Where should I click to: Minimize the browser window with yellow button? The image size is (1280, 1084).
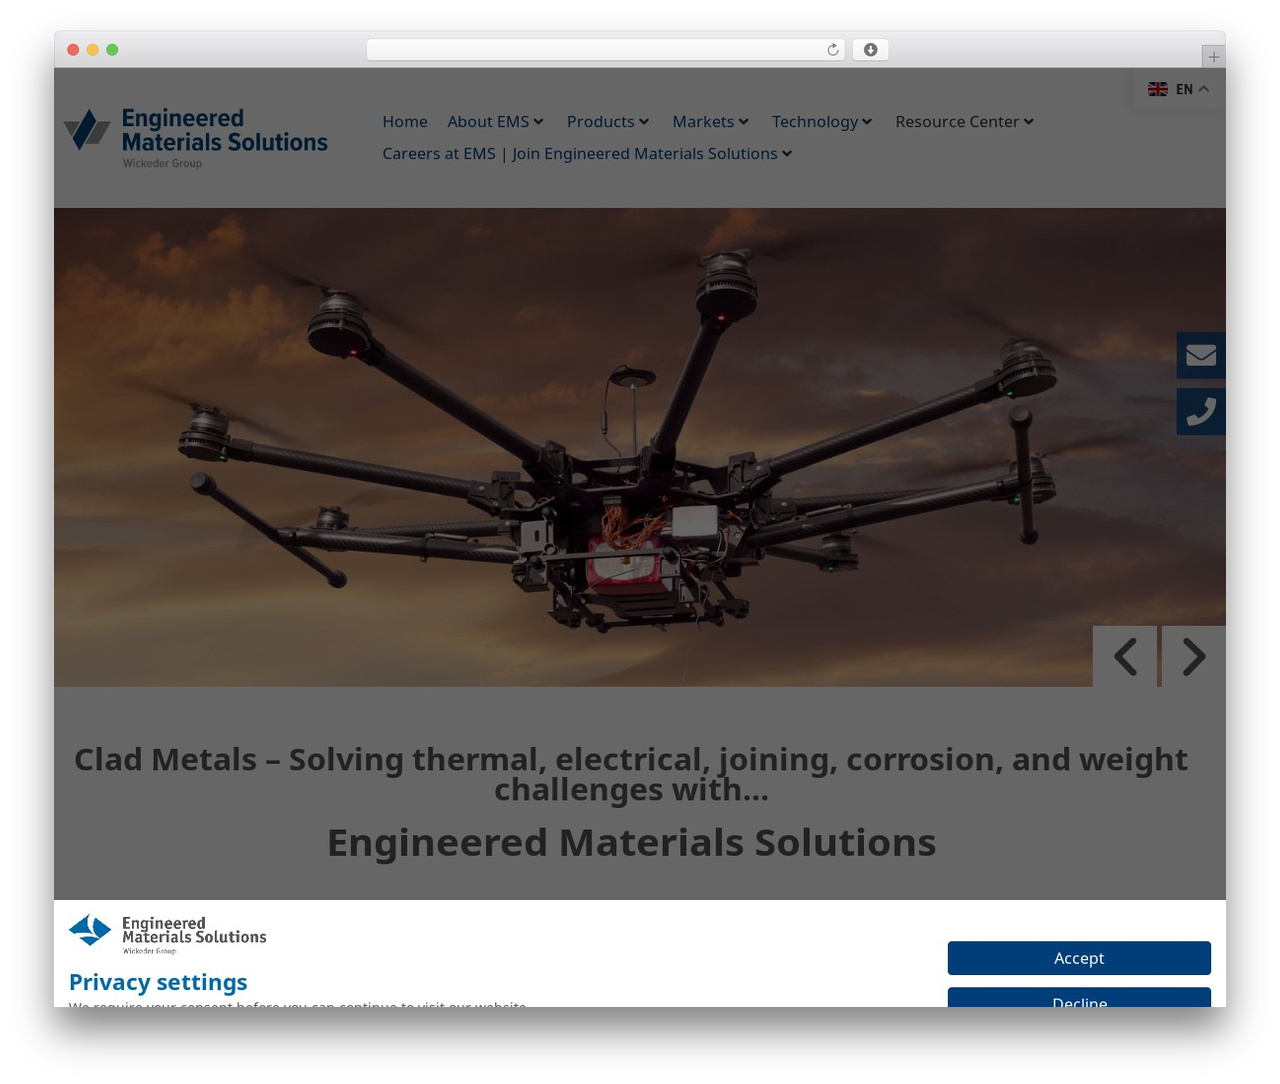92,50
